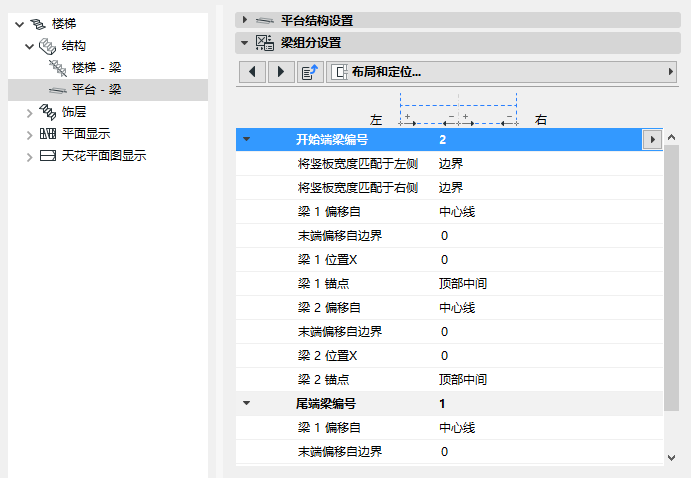Click the 梁组分设置 panel icon

pyautogui.click(x=265, y=43)
